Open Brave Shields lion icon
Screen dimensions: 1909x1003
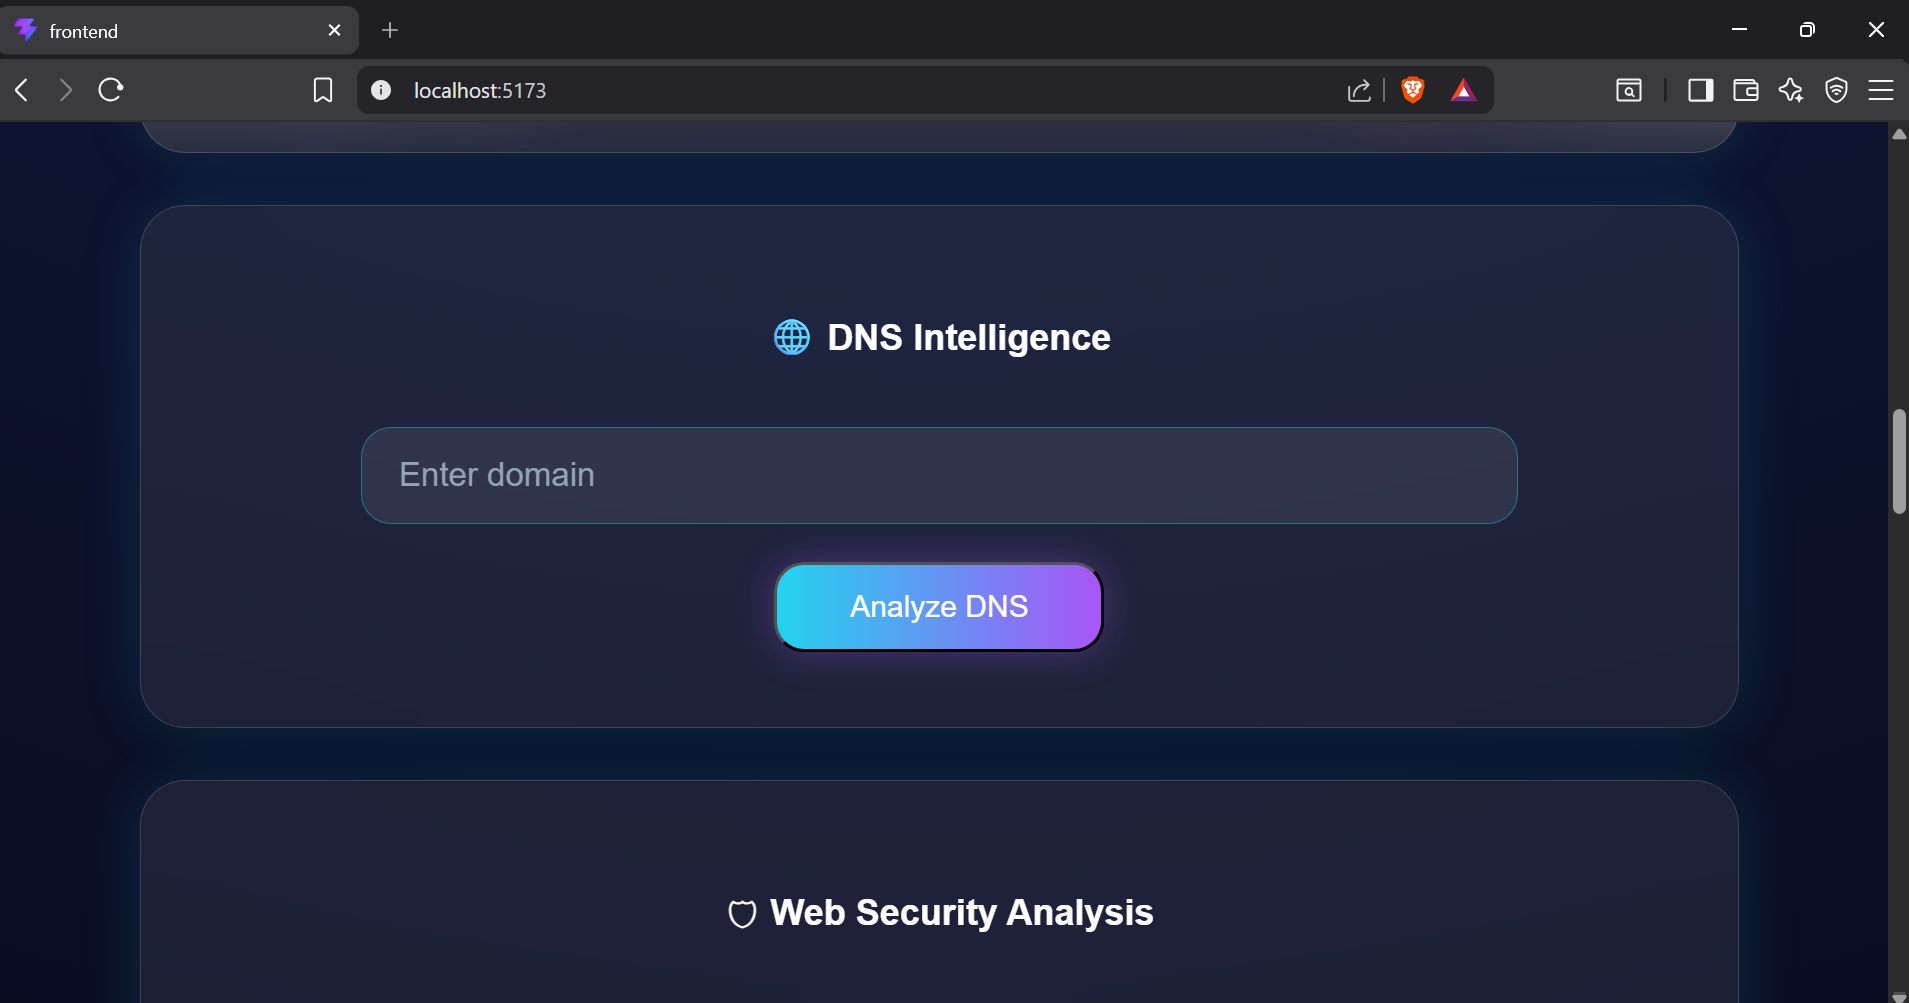tap(1413, 90)
